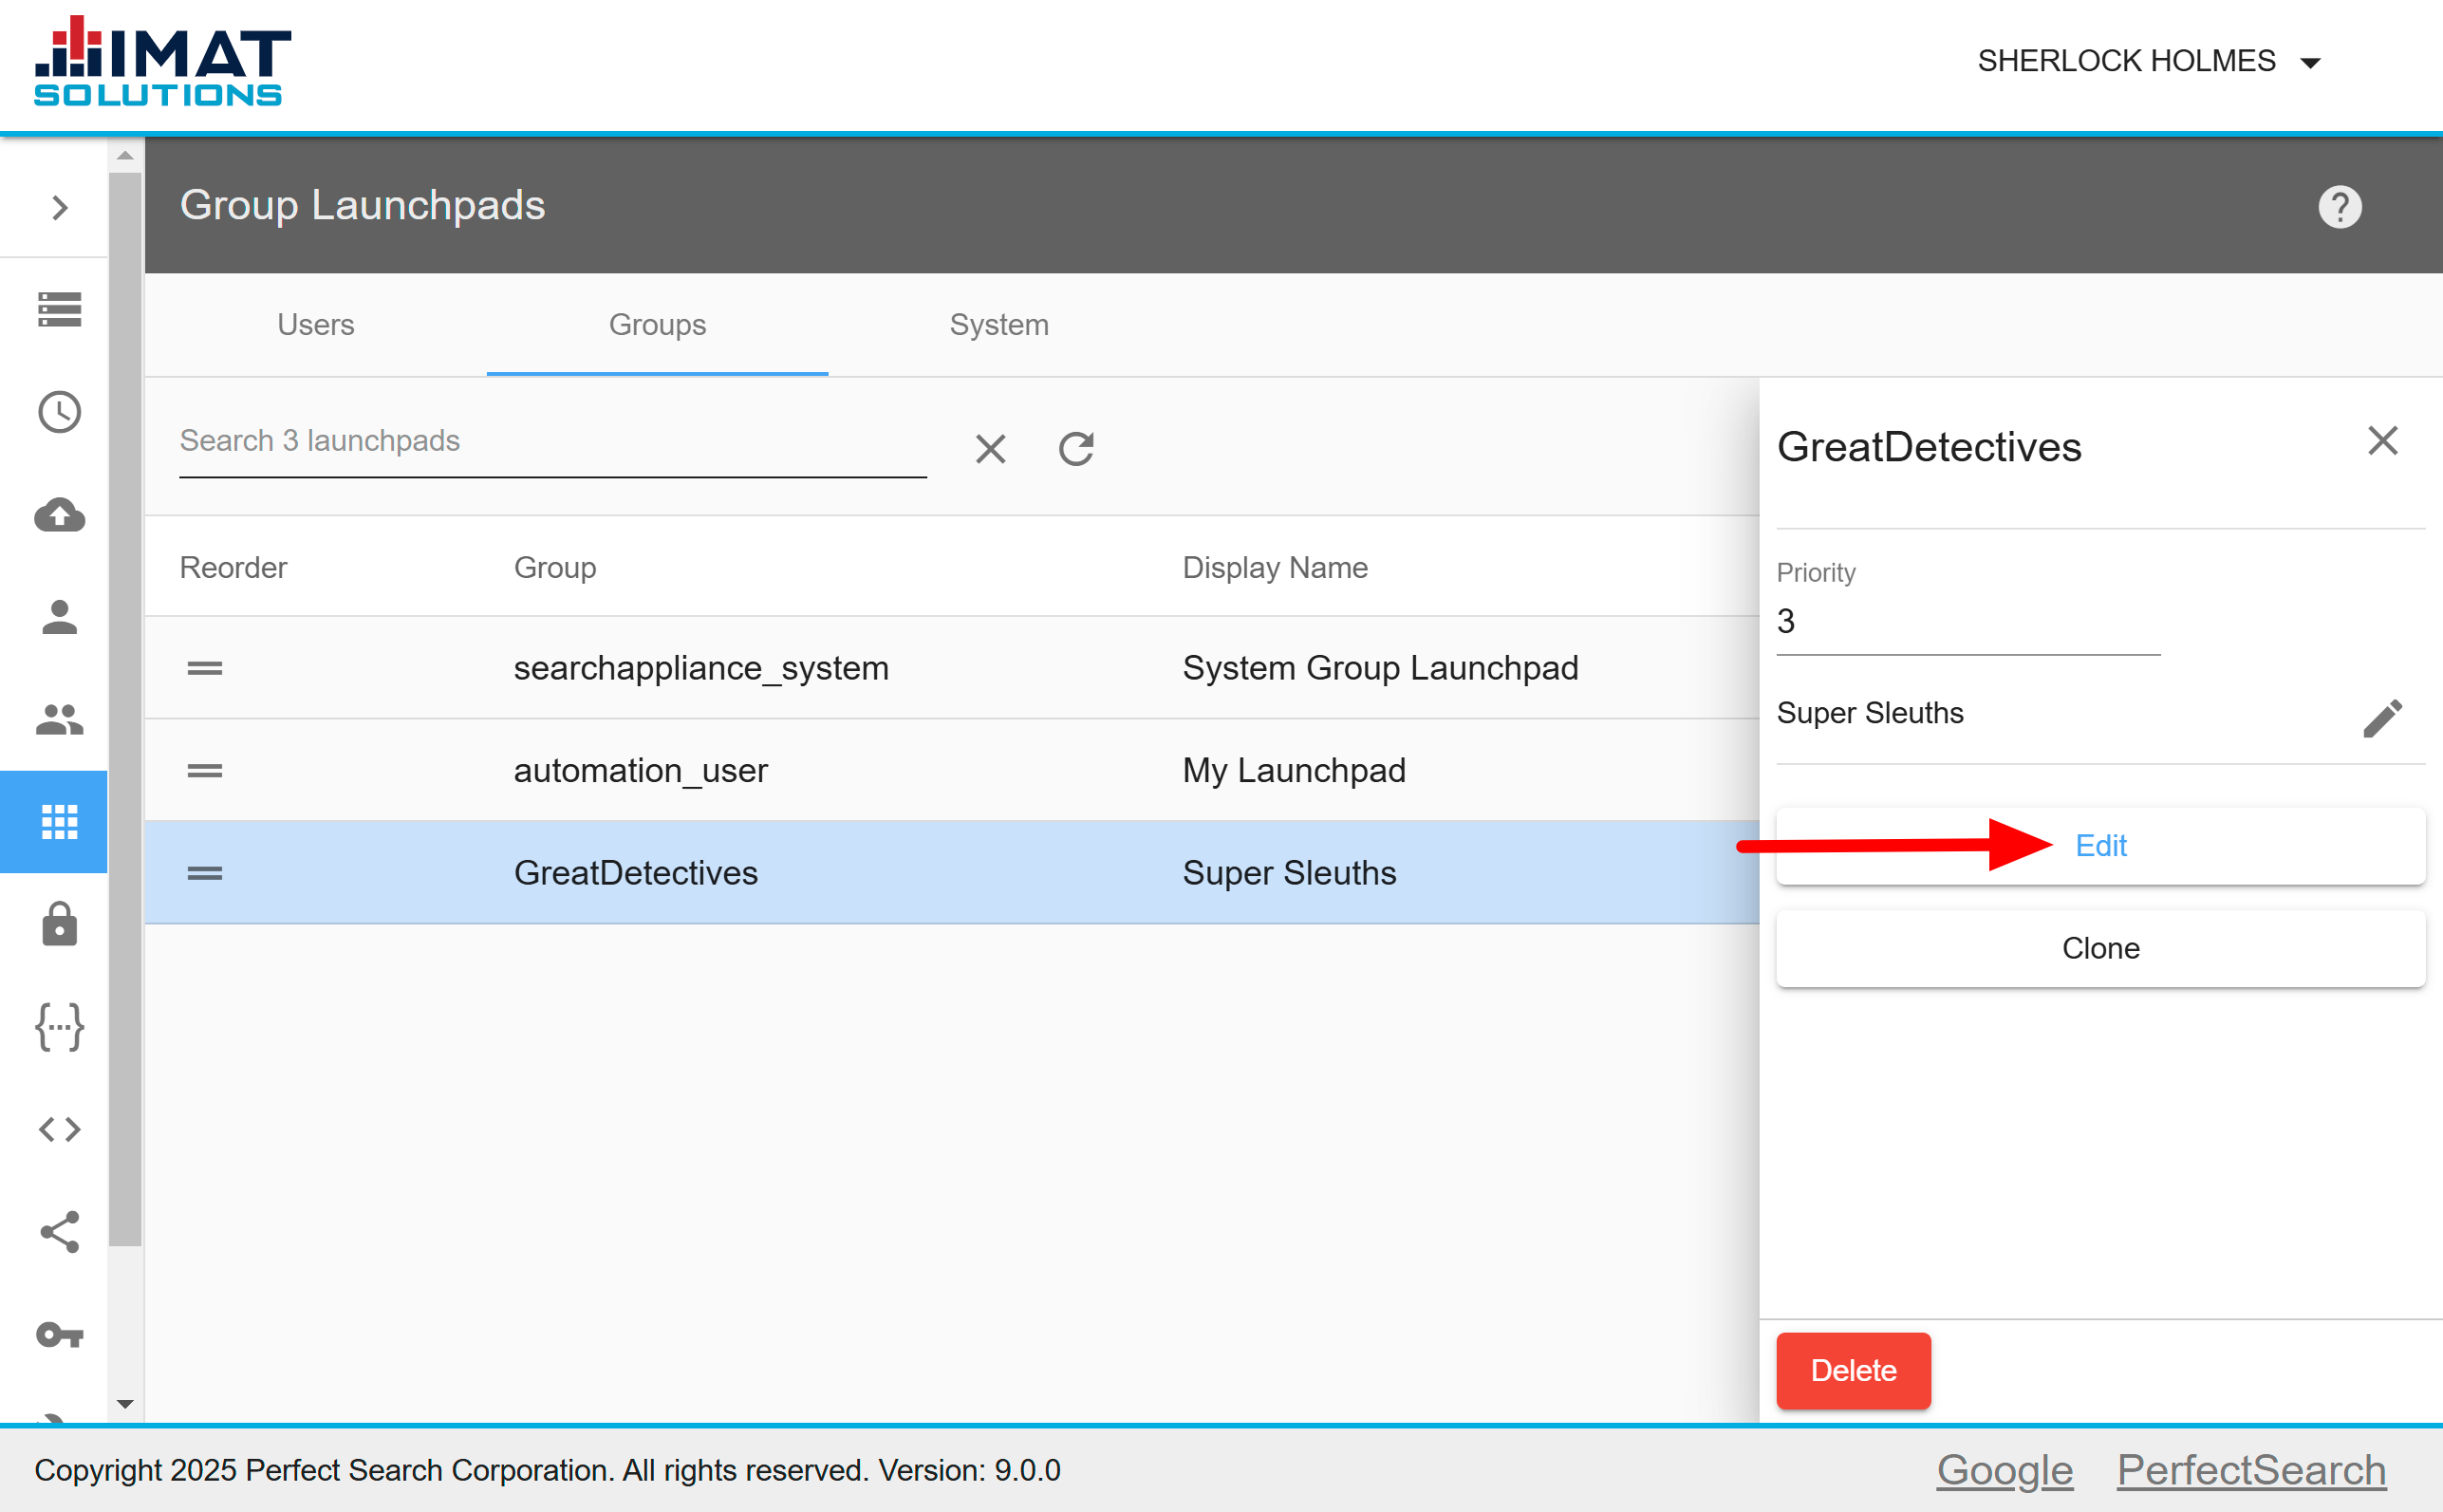Click the GreatDetectives panel title
The height and width of the screenshot is (1512, 2443).
tap(1929, 446)
